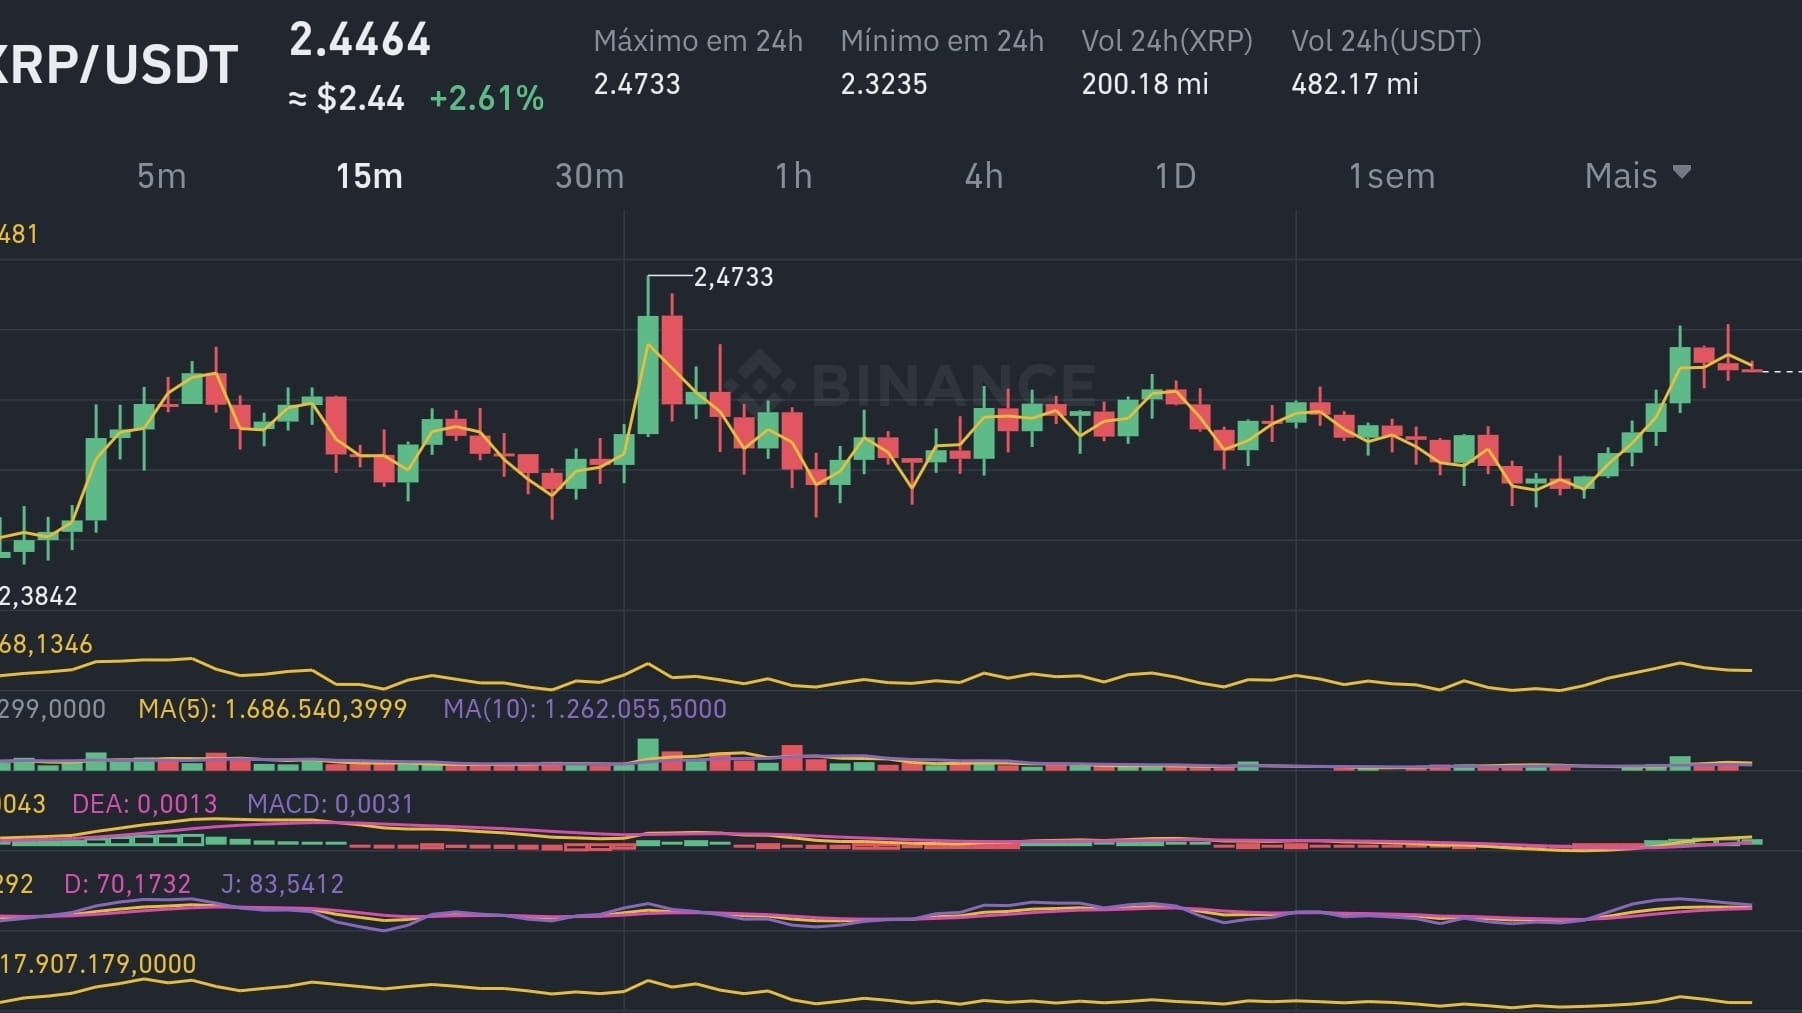Click the current price 2.4464

[360, 40]
